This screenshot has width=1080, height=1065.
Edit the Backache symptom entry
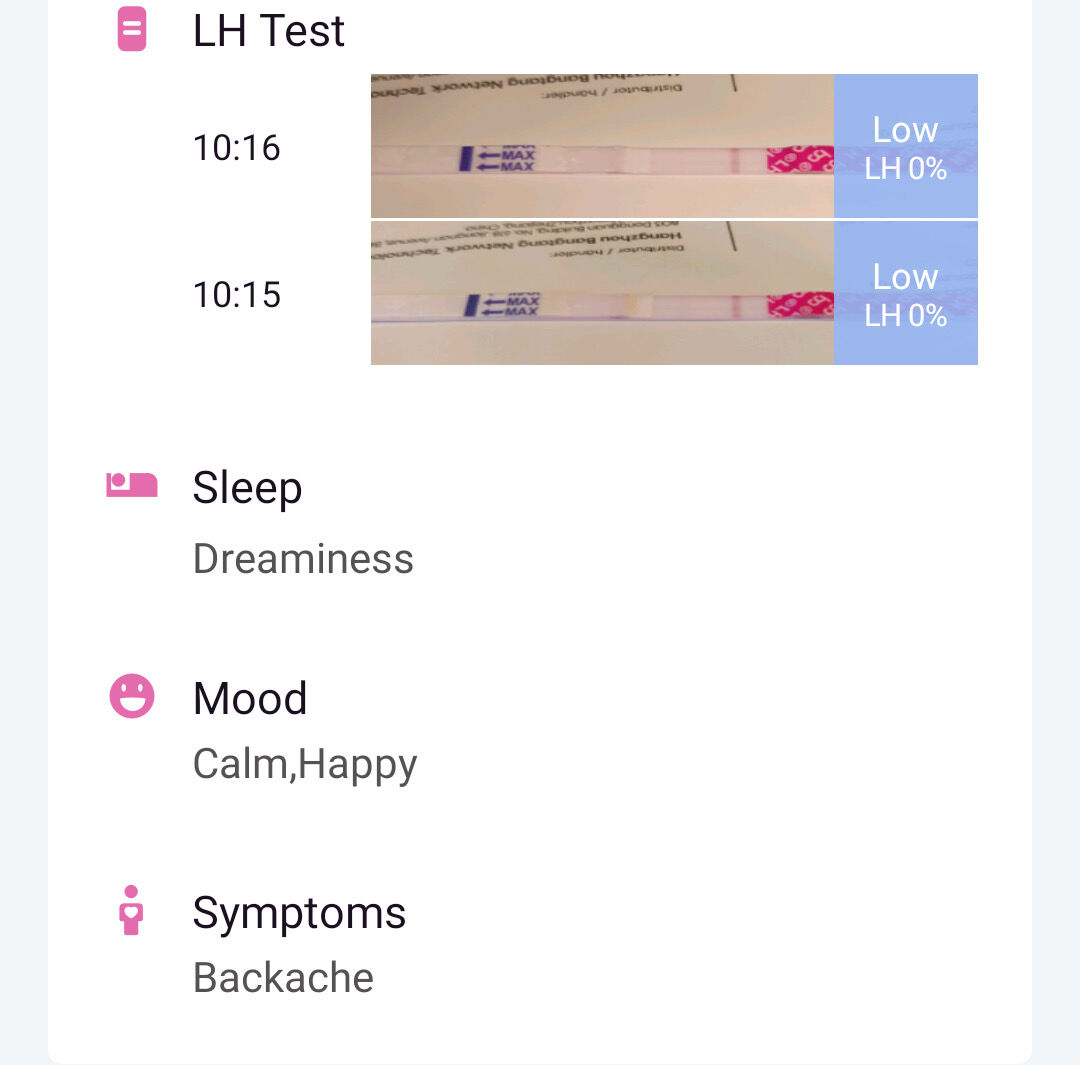[283, 978]
